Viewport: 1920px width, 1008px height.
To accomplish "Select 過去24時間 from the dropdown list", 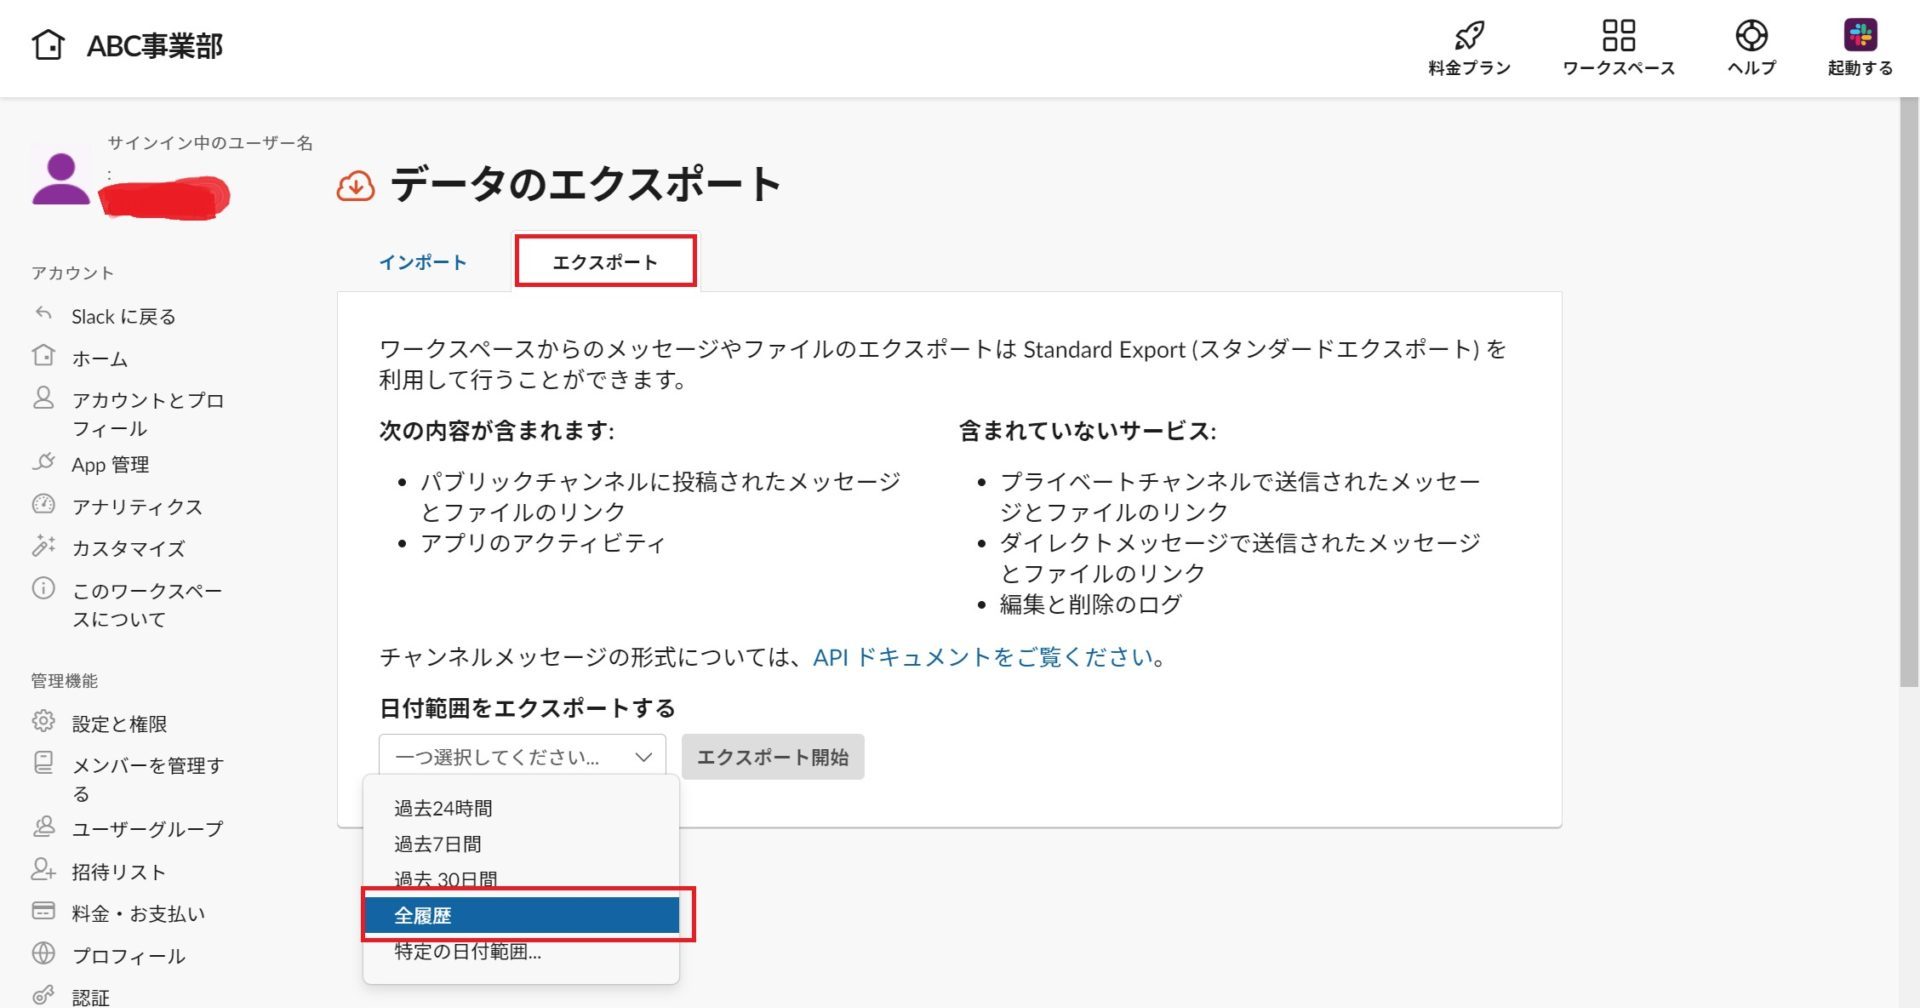I will pyautogui.click(x=443, y=808).
